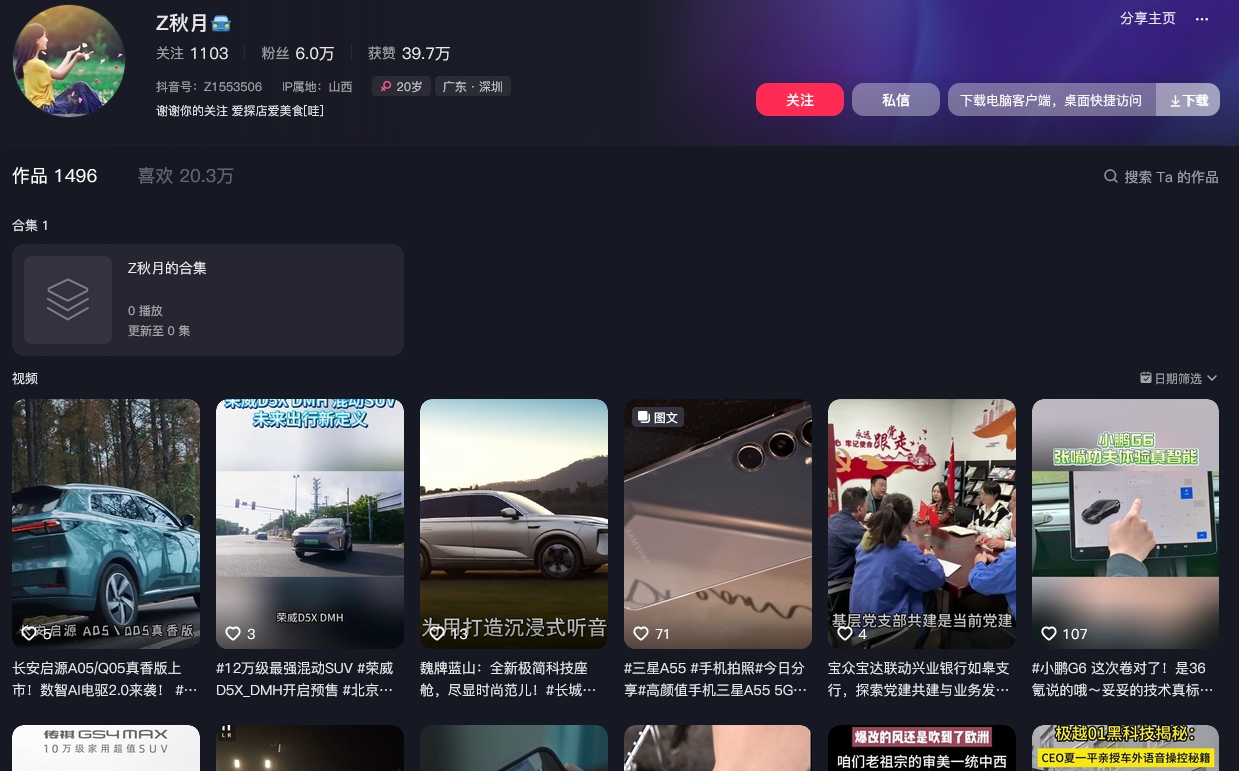
Task: Click 抖音号：Z1553506 text
Action: 209,87
